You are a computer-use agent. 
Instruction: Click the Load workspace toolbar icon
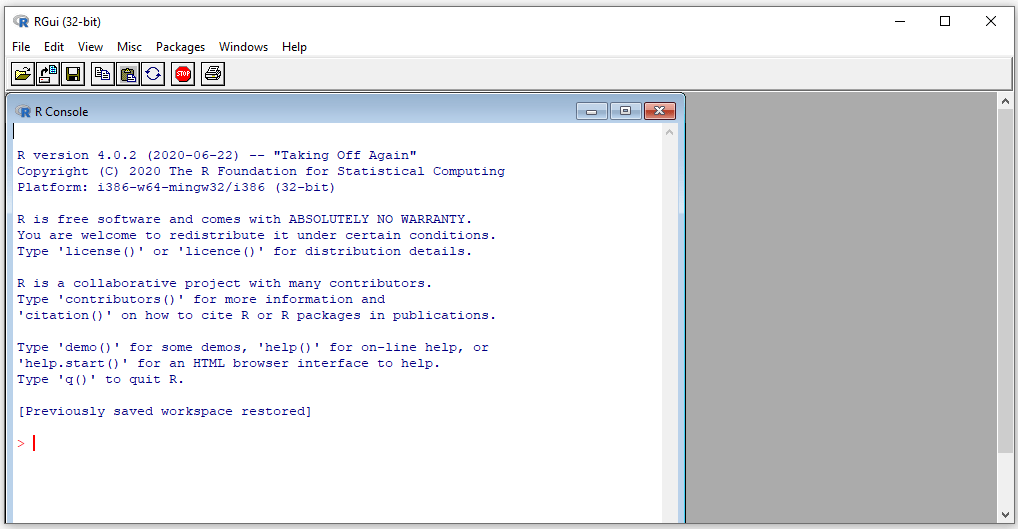tap(47, 73)
